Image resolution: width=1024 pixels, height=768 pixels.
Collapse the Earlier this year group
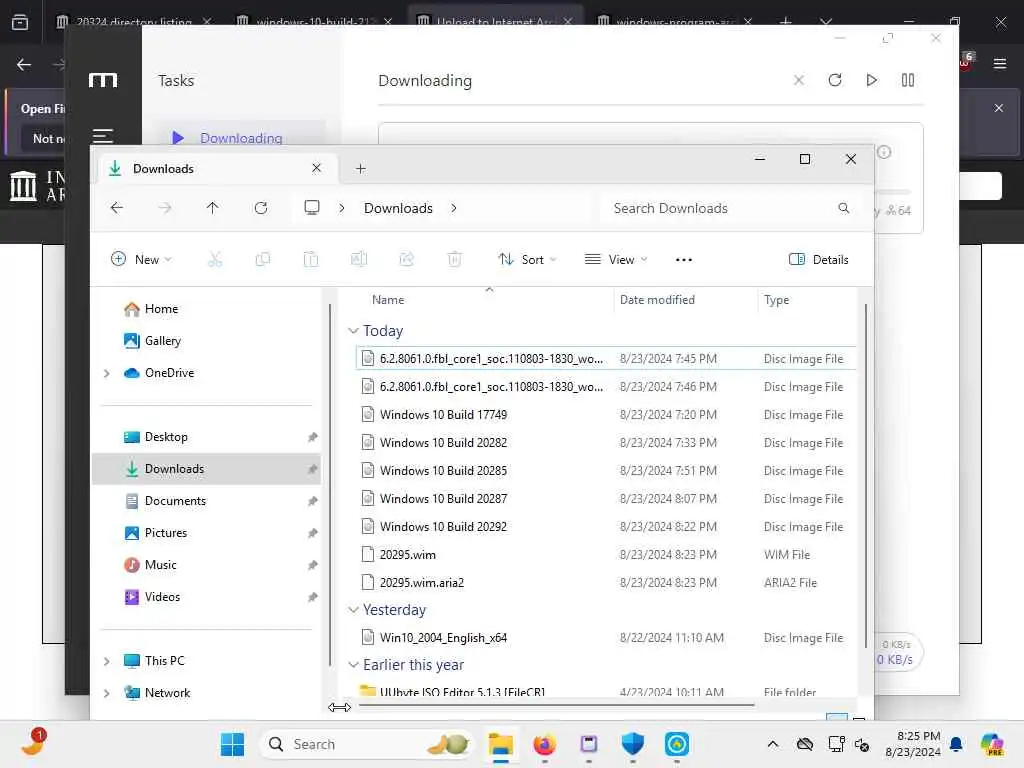coord(353,665)
